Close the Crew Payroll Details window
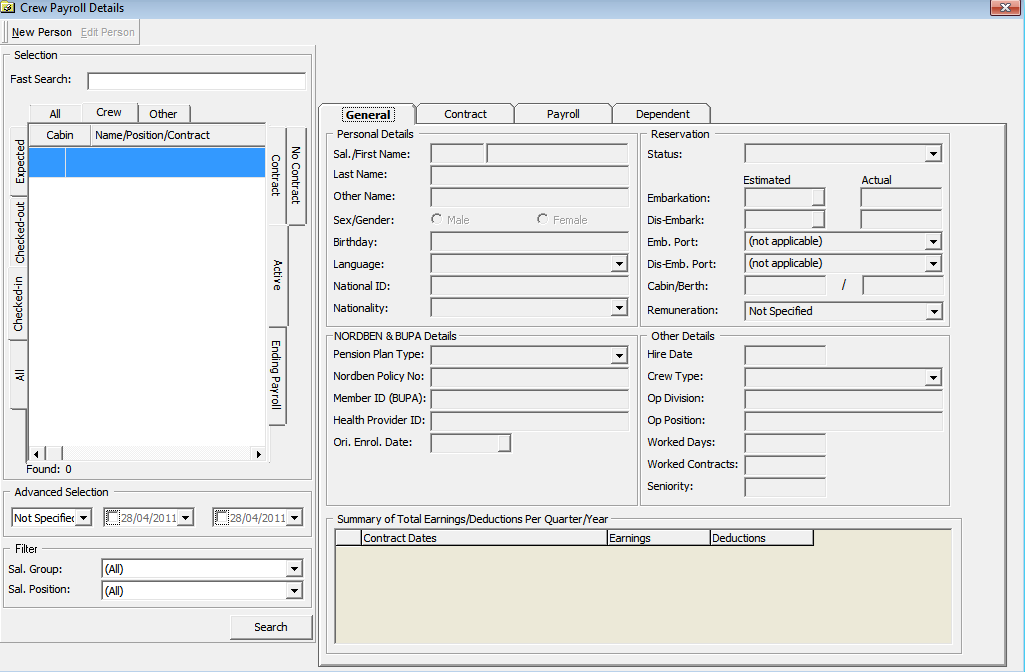Screen dimensions: 1025x672 (1006, 7)
